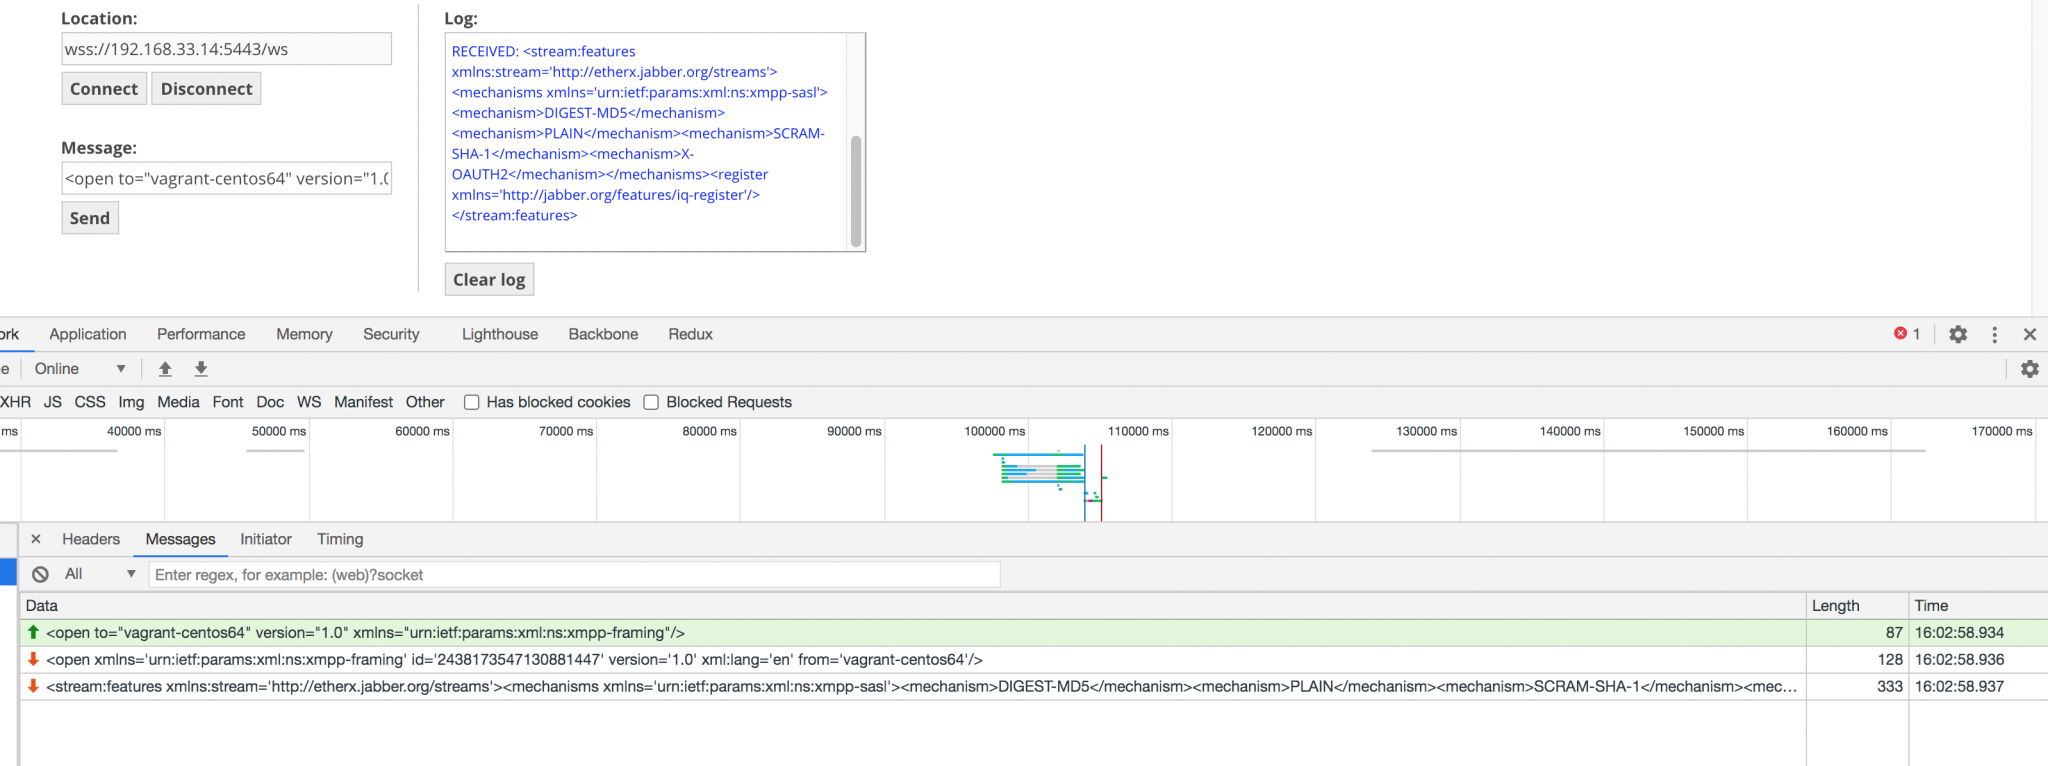Select the WS resource type filter
The image size is (2048, 766).
click(x=309, y=402)
